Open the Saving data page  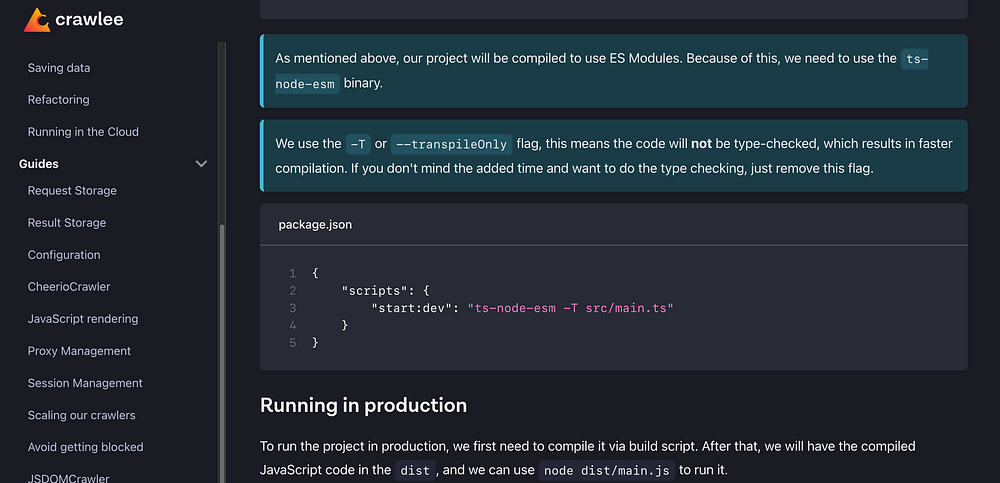(59, 68)
